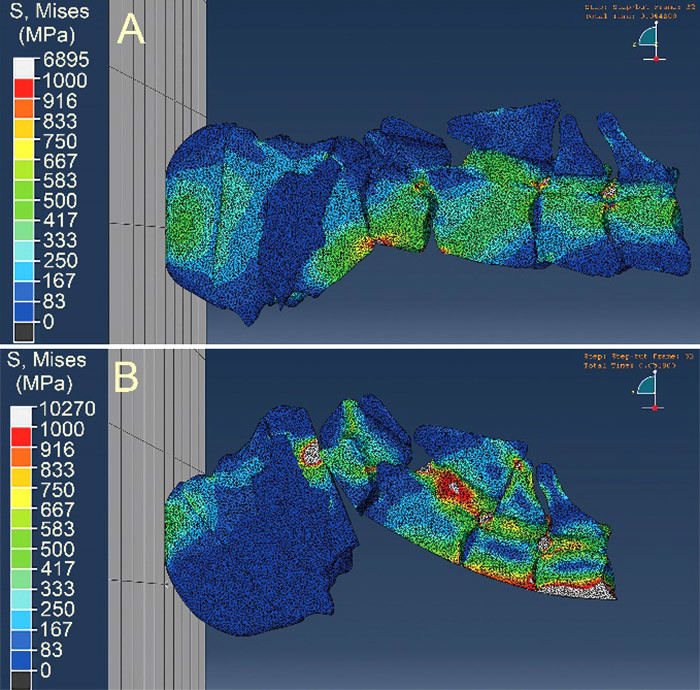700x690 pixels.
Task: Click the 667 value in panel A legend
Action: (60, 161)
